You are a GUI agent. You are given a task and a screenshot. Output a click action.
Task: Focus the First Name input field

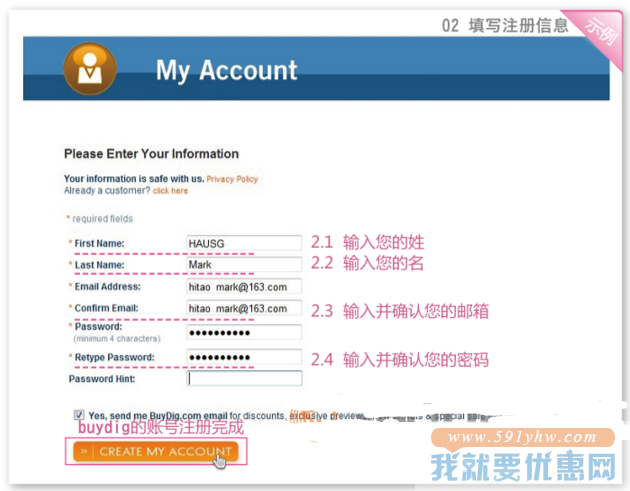click(244, 243)
